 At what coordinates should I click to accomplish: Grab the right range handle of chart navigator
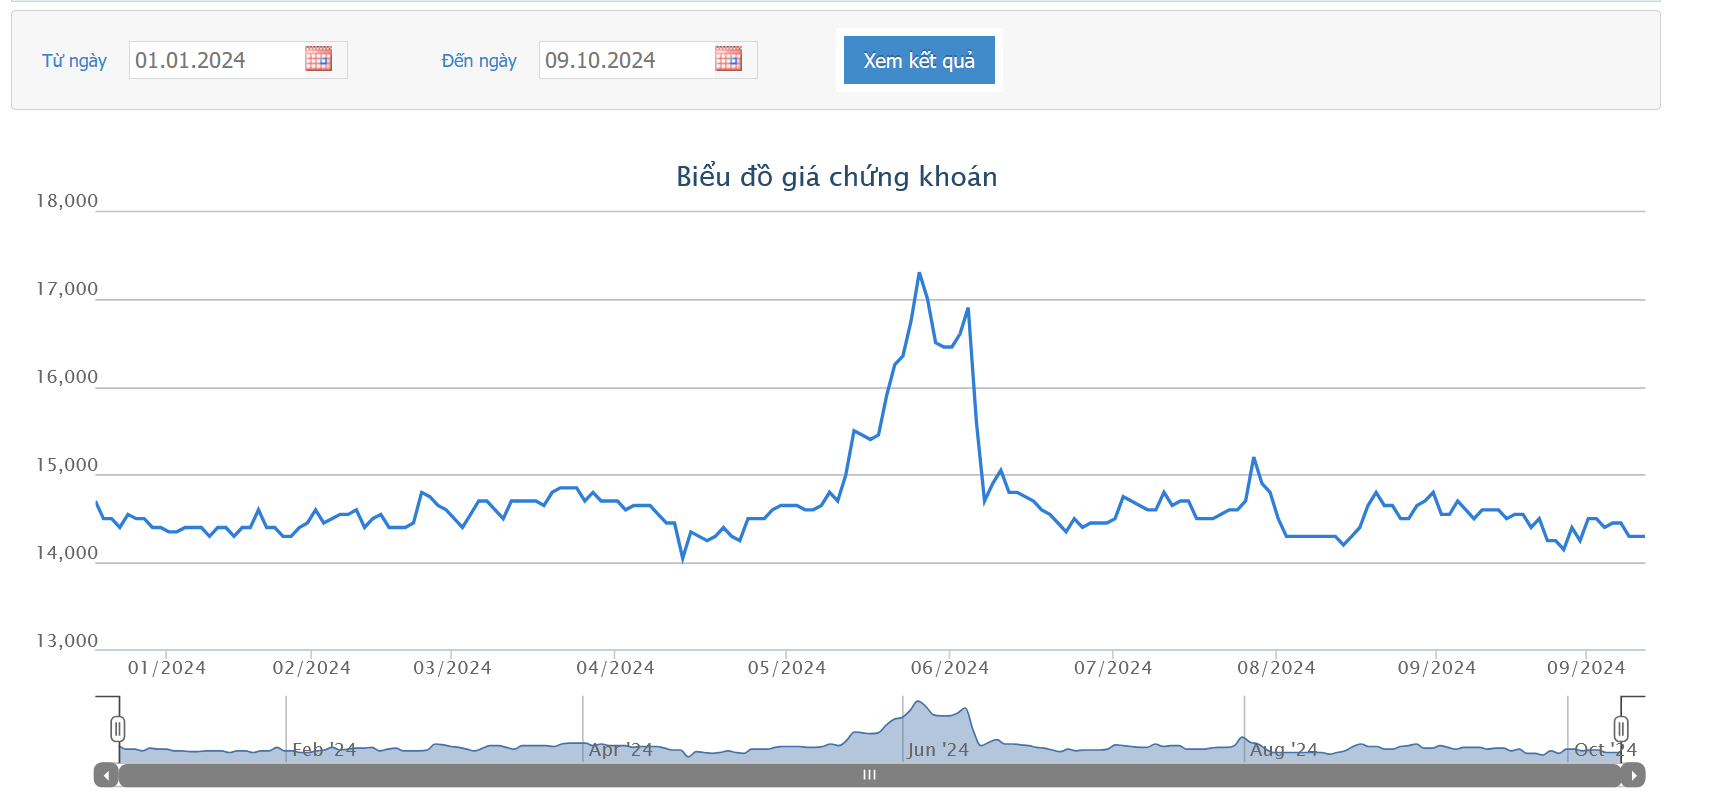coord(1621,729)
